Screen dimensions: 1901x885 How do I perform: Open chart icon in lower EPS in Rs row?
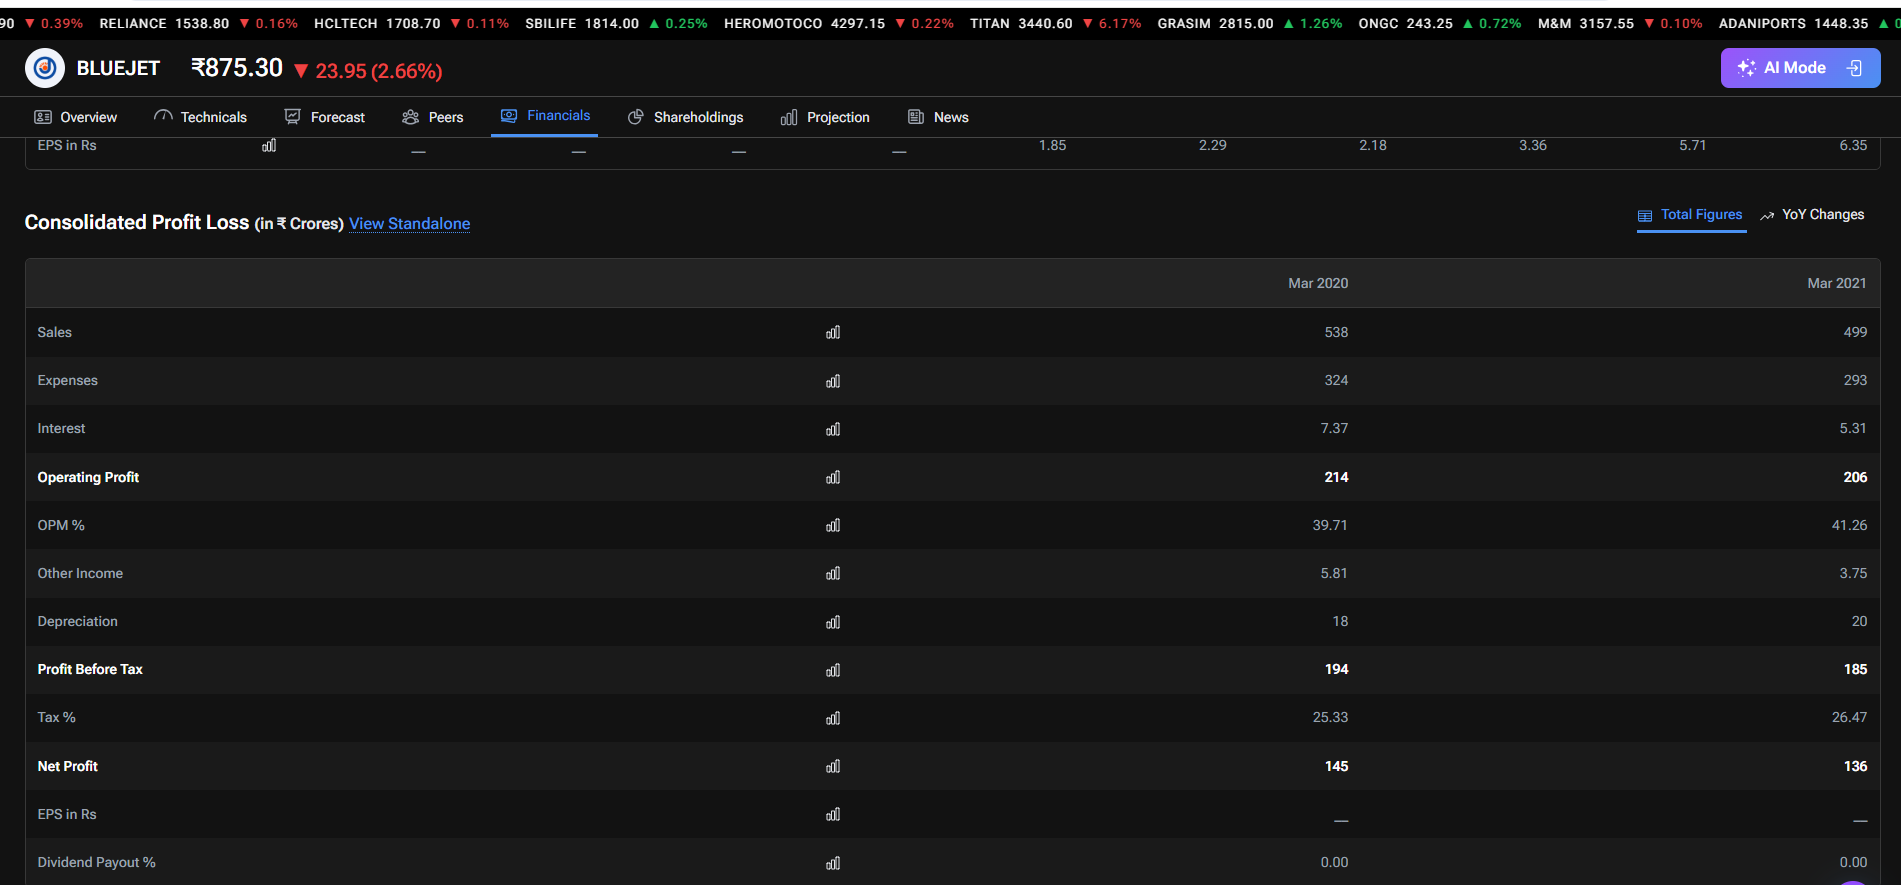pyautogui.click(x=833, y=814)
